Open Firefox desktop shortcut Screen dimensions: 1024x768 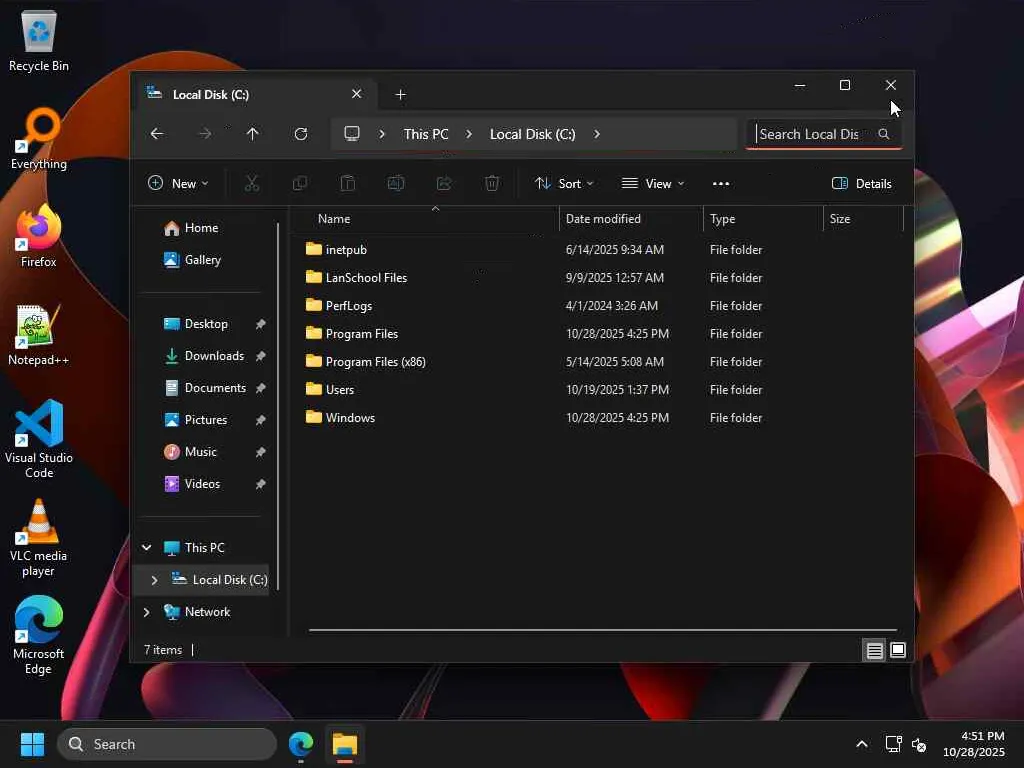point(39,237)
